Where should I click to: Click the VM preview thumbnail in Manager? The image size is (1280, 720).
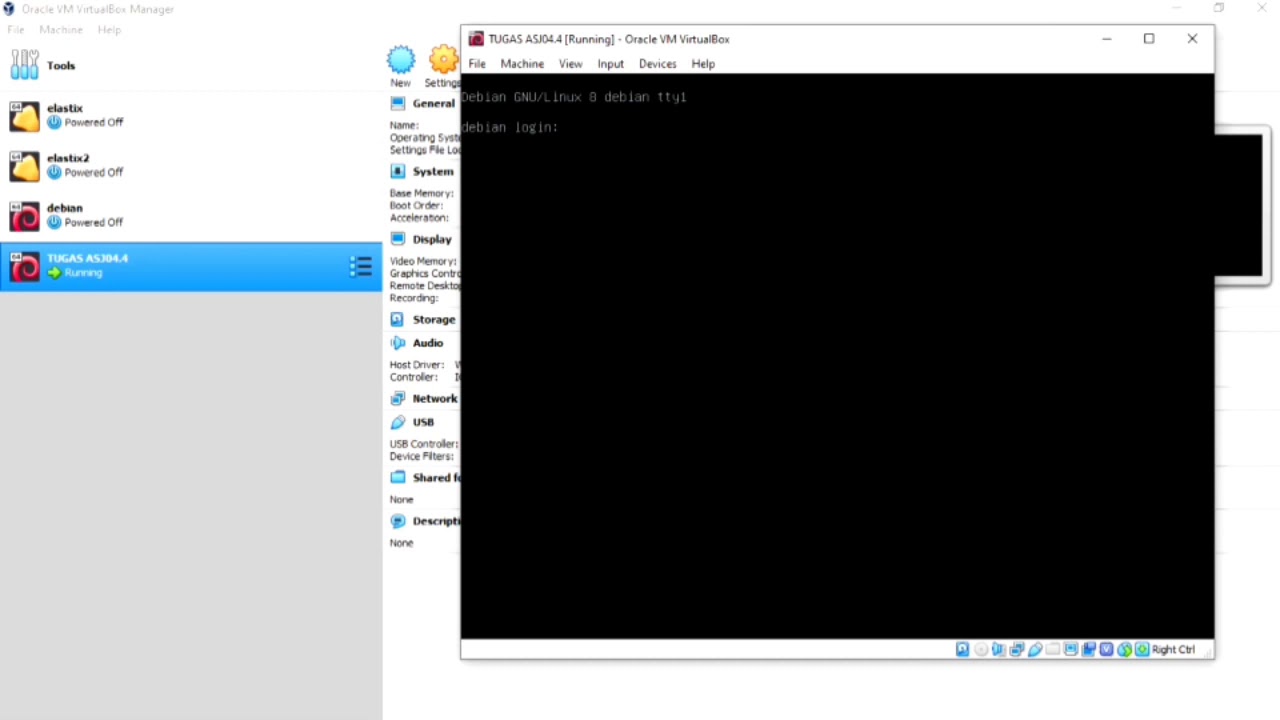(x=1240, y=205)
